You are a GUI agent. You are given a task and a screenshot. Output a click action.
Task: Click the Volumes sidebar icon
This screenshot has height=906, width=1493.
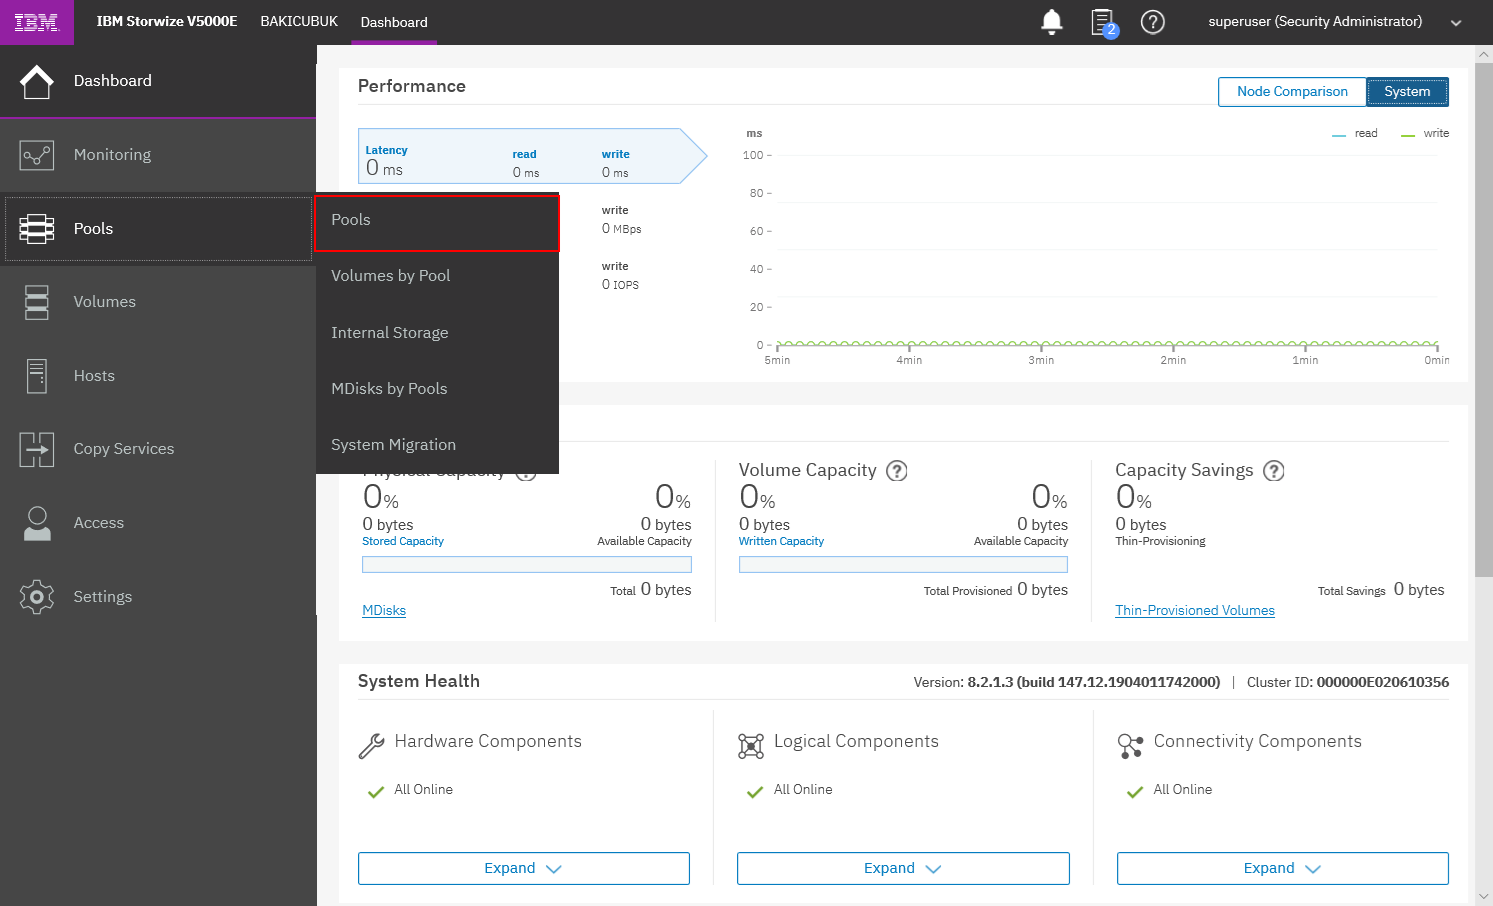[x=37, y=302]
